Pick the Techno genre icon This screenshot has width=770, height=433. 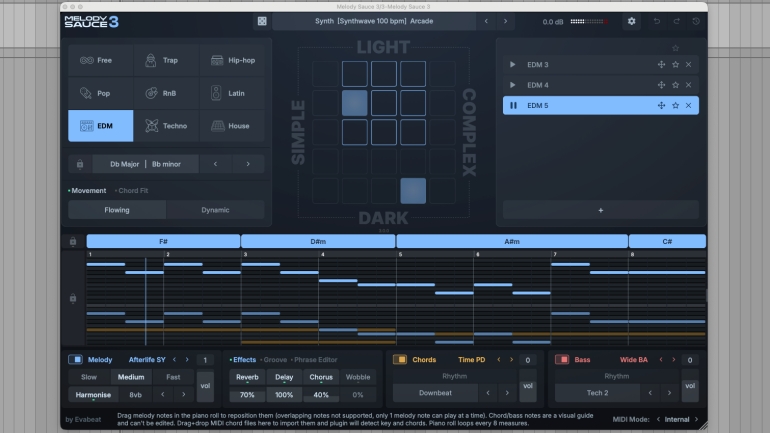click(153, 126)
